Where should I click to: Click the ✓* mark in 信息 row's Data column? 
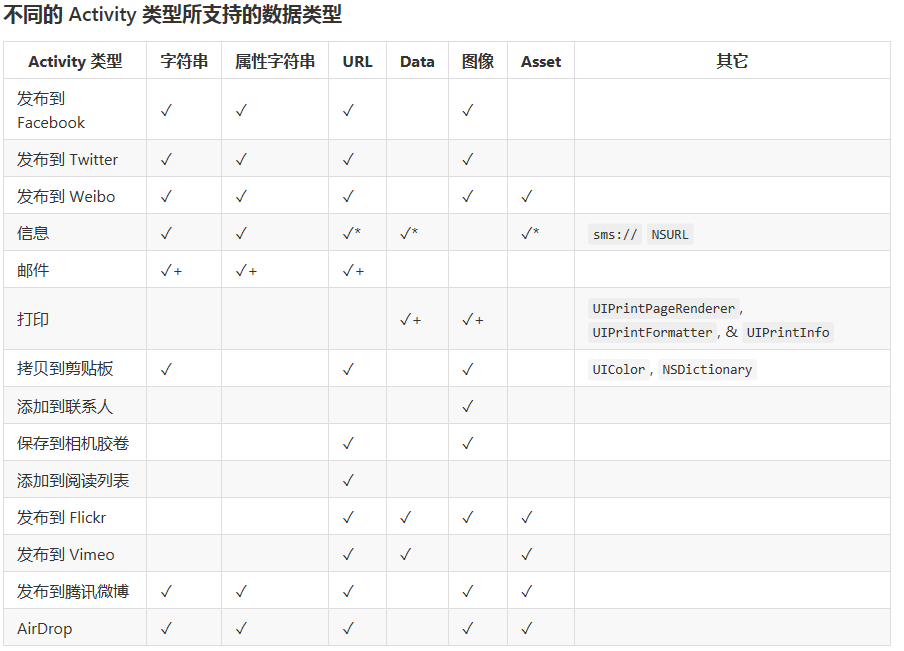(x=409, y=233)
